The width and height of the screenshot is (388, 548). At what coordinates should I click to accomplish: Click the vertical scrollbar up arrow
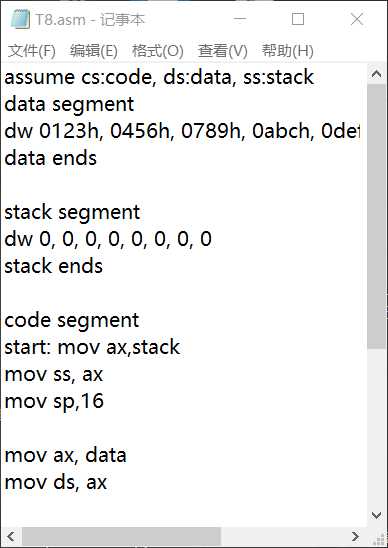point(376,74)
